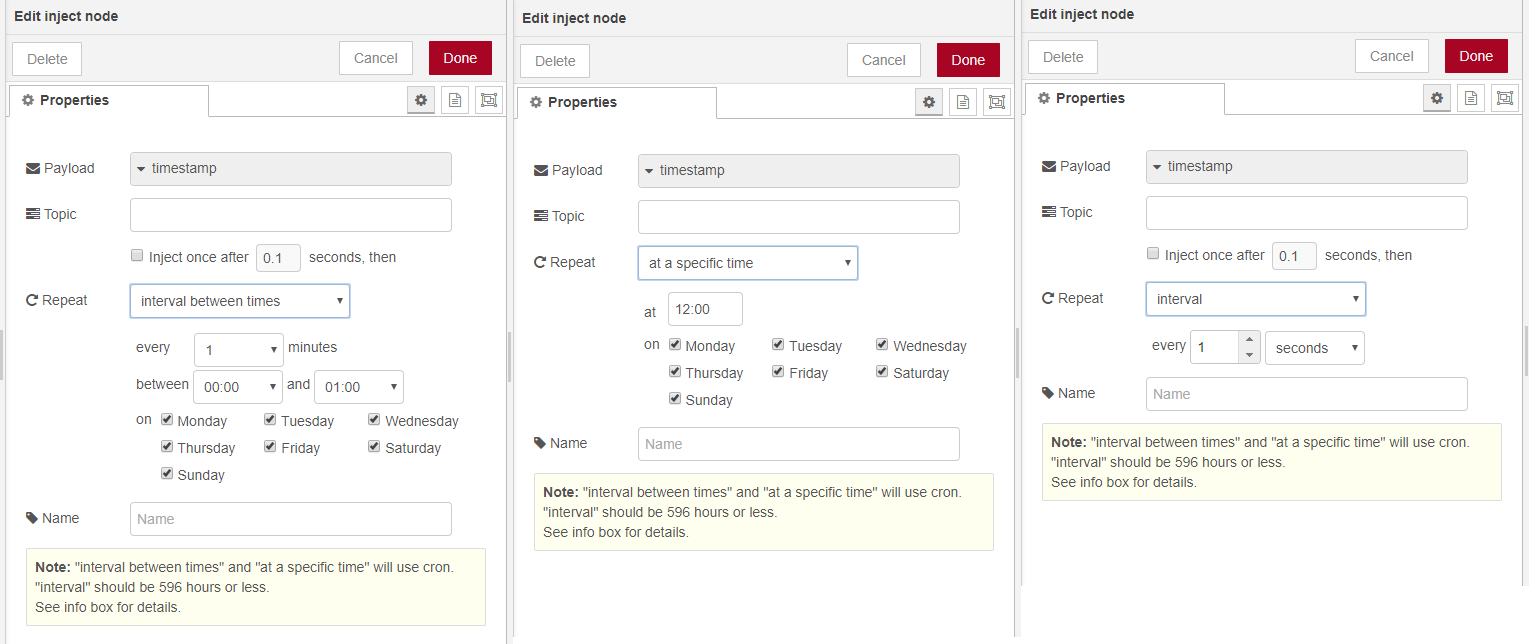Click Done button in right panel
This screenshot has width=1535, height=644.
[1476, 56]
